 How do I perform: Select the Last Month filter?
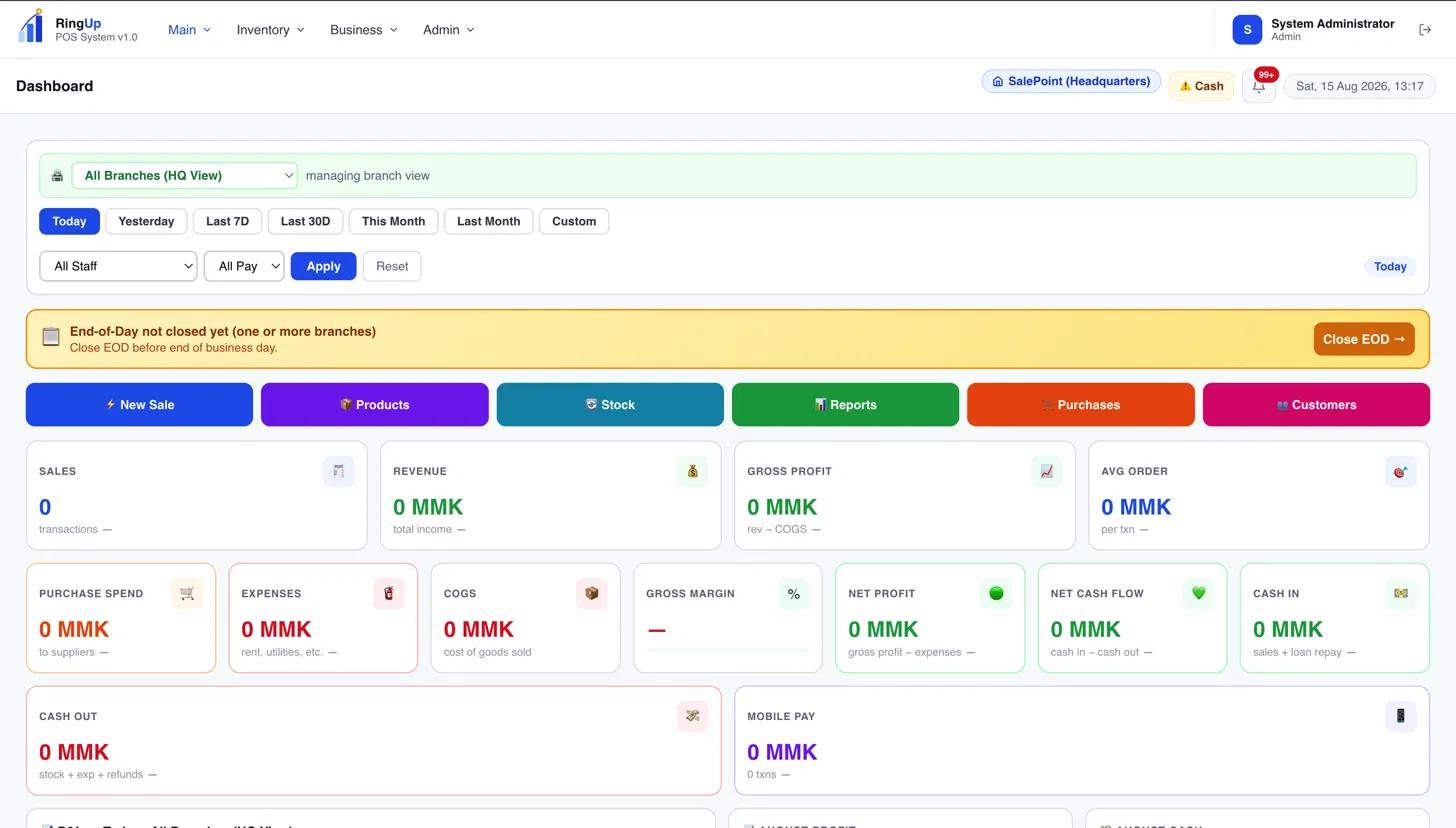point(489,221)
